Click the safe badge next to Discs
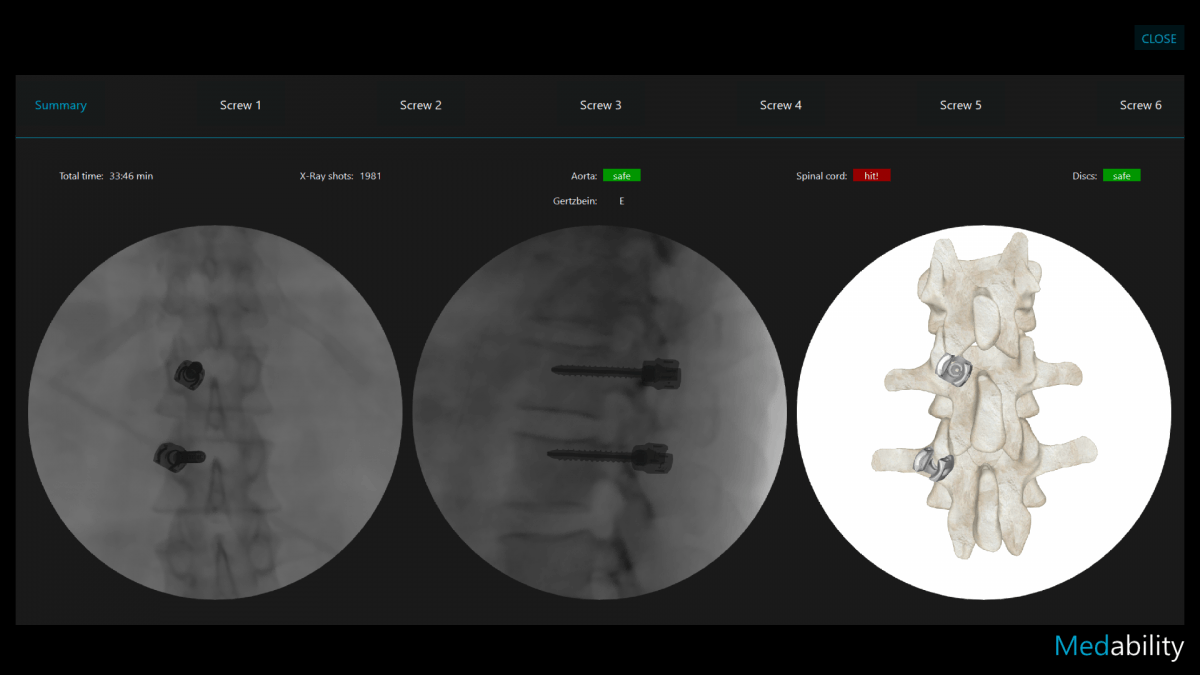 pos(1121,175)
